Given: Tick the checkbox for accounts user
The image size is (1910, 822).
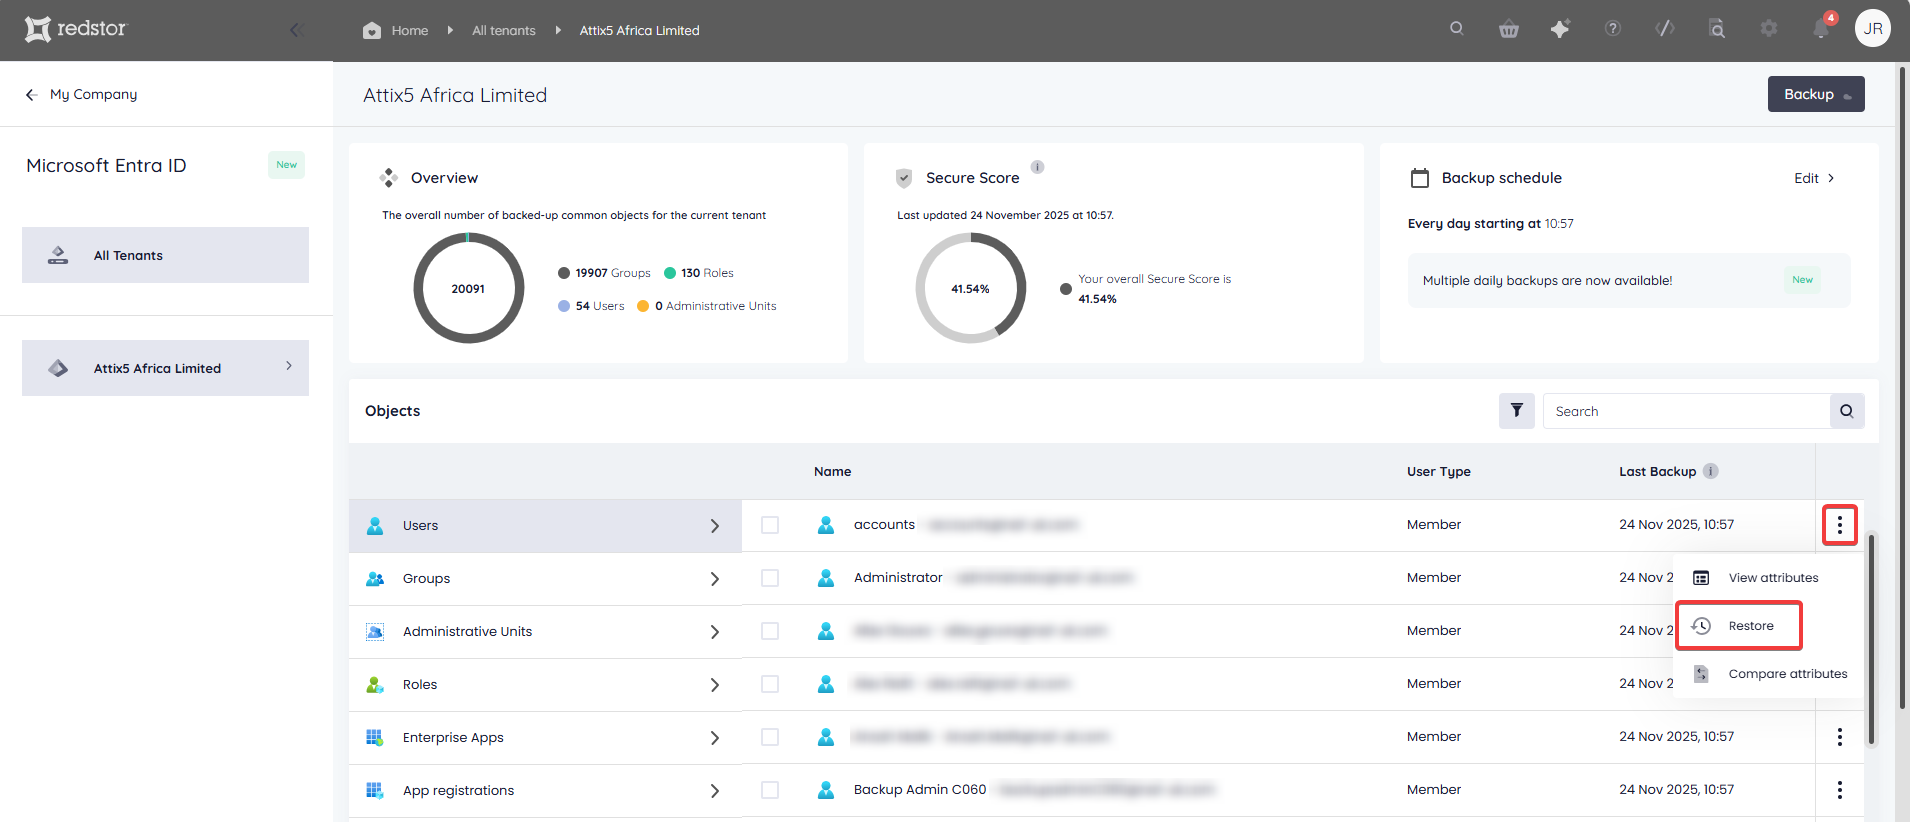Looking at the screenshot, I should pos(770,525).
